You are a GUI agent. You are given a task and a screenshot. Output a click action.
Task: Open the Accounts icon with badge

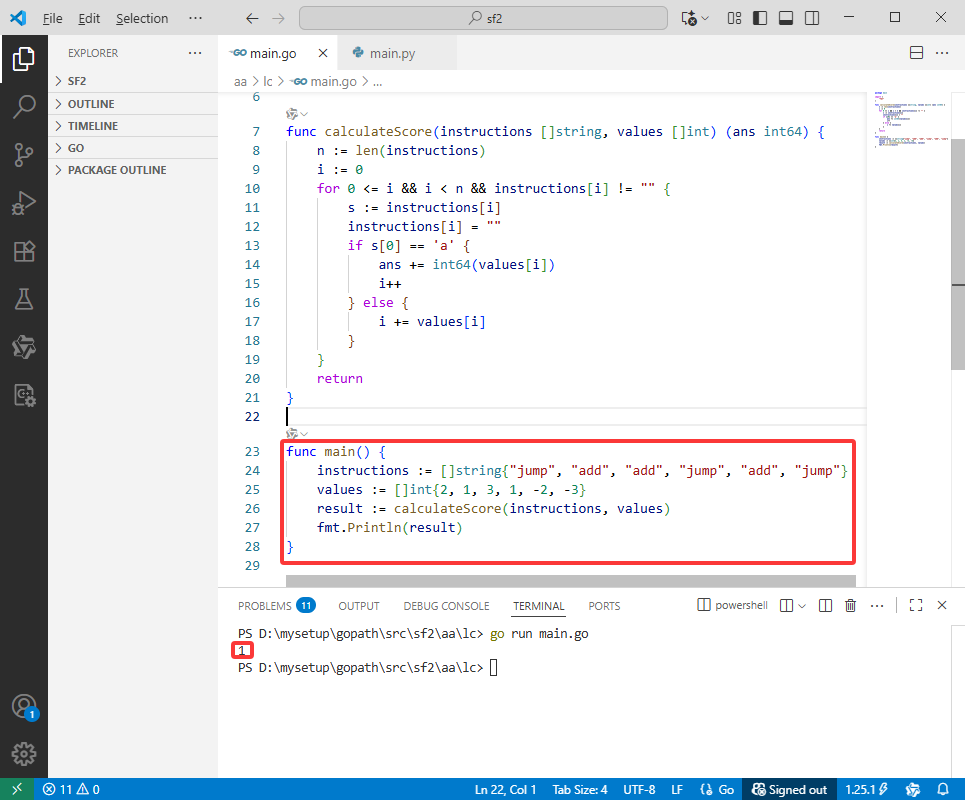[x=25, y=706]
